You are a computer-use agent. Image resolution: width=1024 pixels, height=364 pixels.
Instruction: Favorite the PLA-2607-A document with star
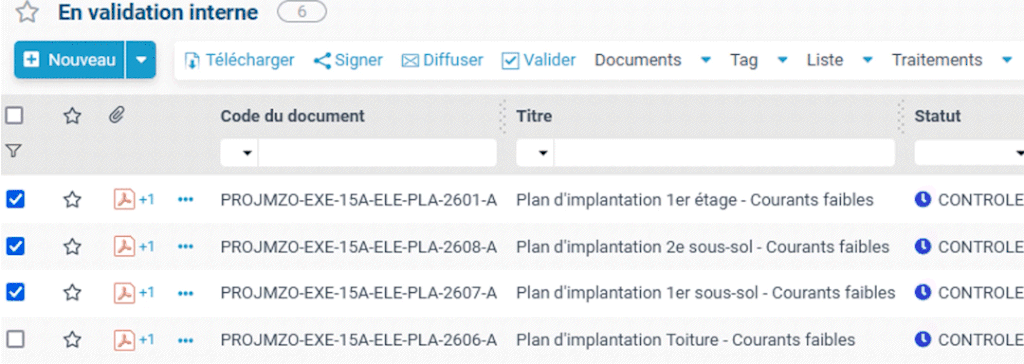pyautogui.click(x=72, y=293)
